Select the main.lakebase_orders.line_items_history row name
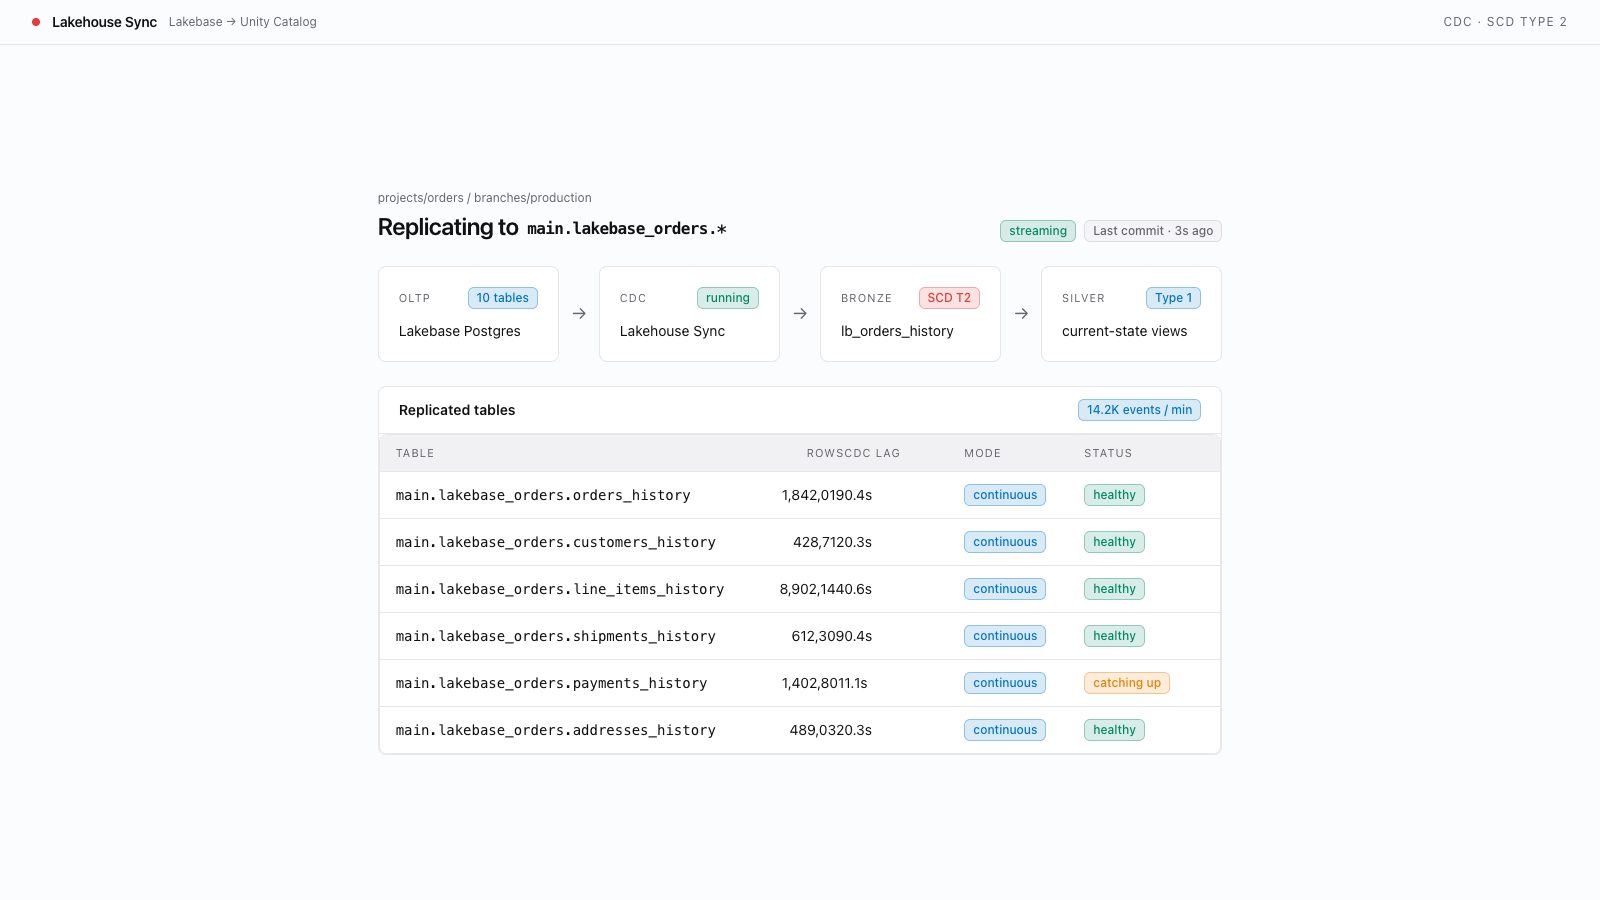This screenshot has height=900, width=1600. pos(560,589)
